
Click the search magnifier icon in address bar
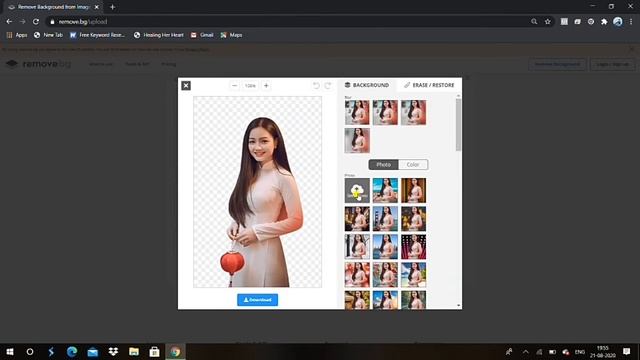pos(534,22)
